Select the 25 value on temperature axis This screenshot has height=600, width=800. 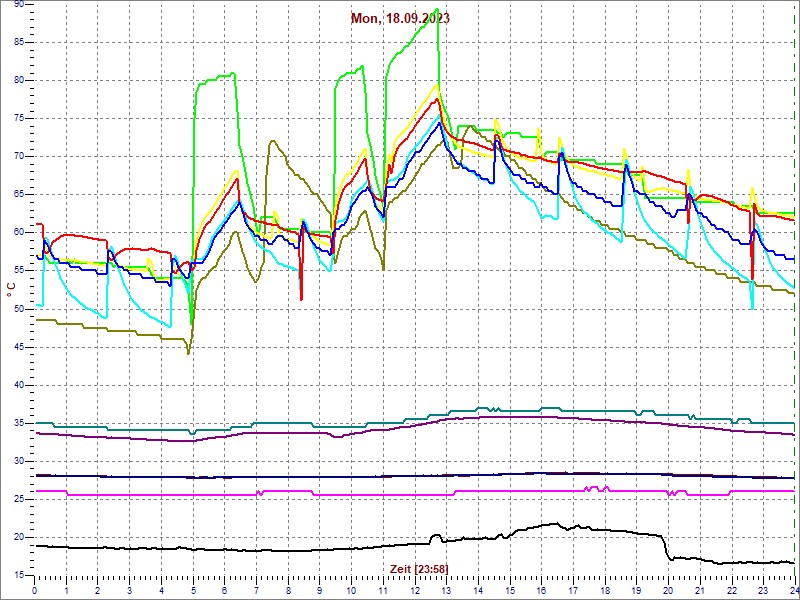coord(19,499)
